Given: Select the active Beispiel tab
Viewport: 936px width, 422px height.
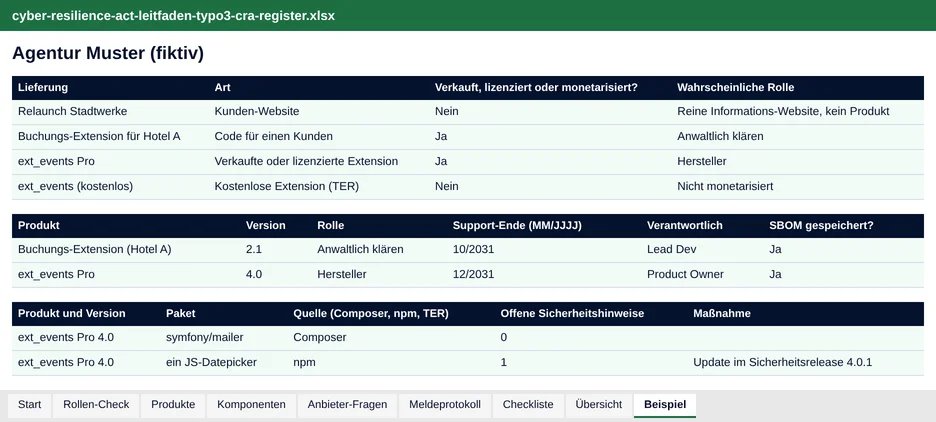Looking at the screenshot, I should [x=665, y=405].
